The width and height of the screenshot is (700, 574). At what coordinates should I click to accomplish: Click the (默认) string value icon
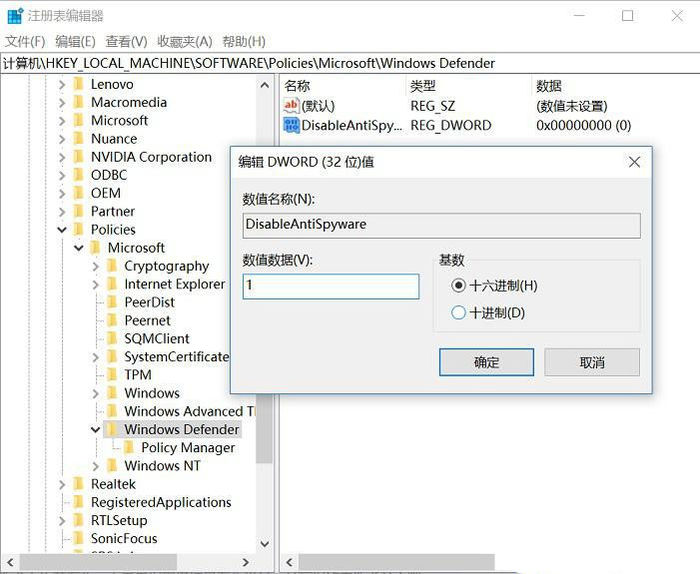click(291, 105)
